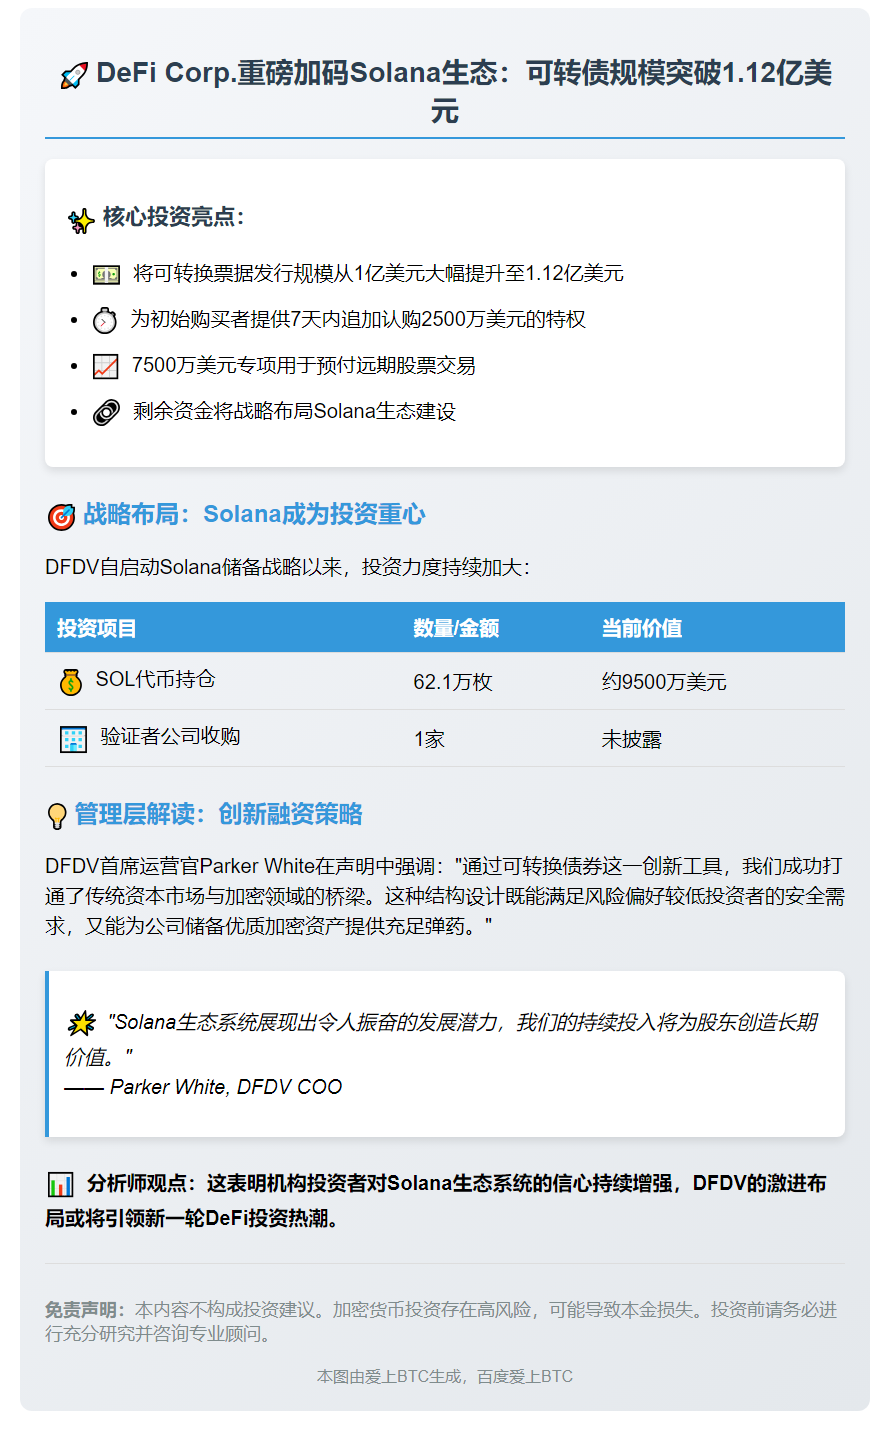This screenshot has height=1443, width=890.
Task: Click the Parker White, DFDV COO attribution
Action: point(204,1087)
